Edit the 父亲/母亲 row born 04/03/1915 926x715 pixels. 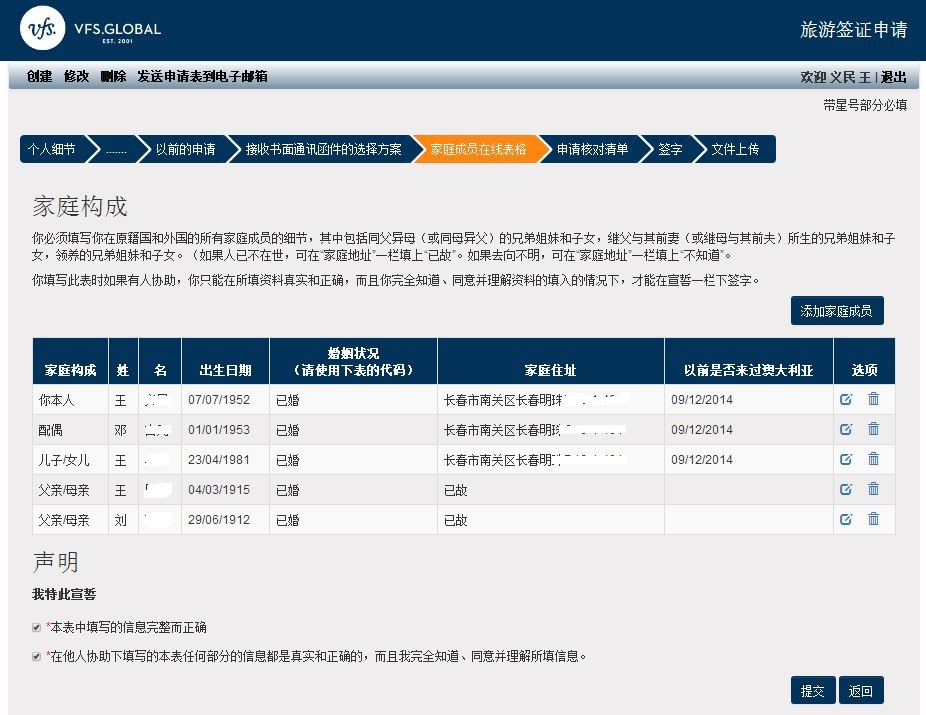tap(846, 489)
